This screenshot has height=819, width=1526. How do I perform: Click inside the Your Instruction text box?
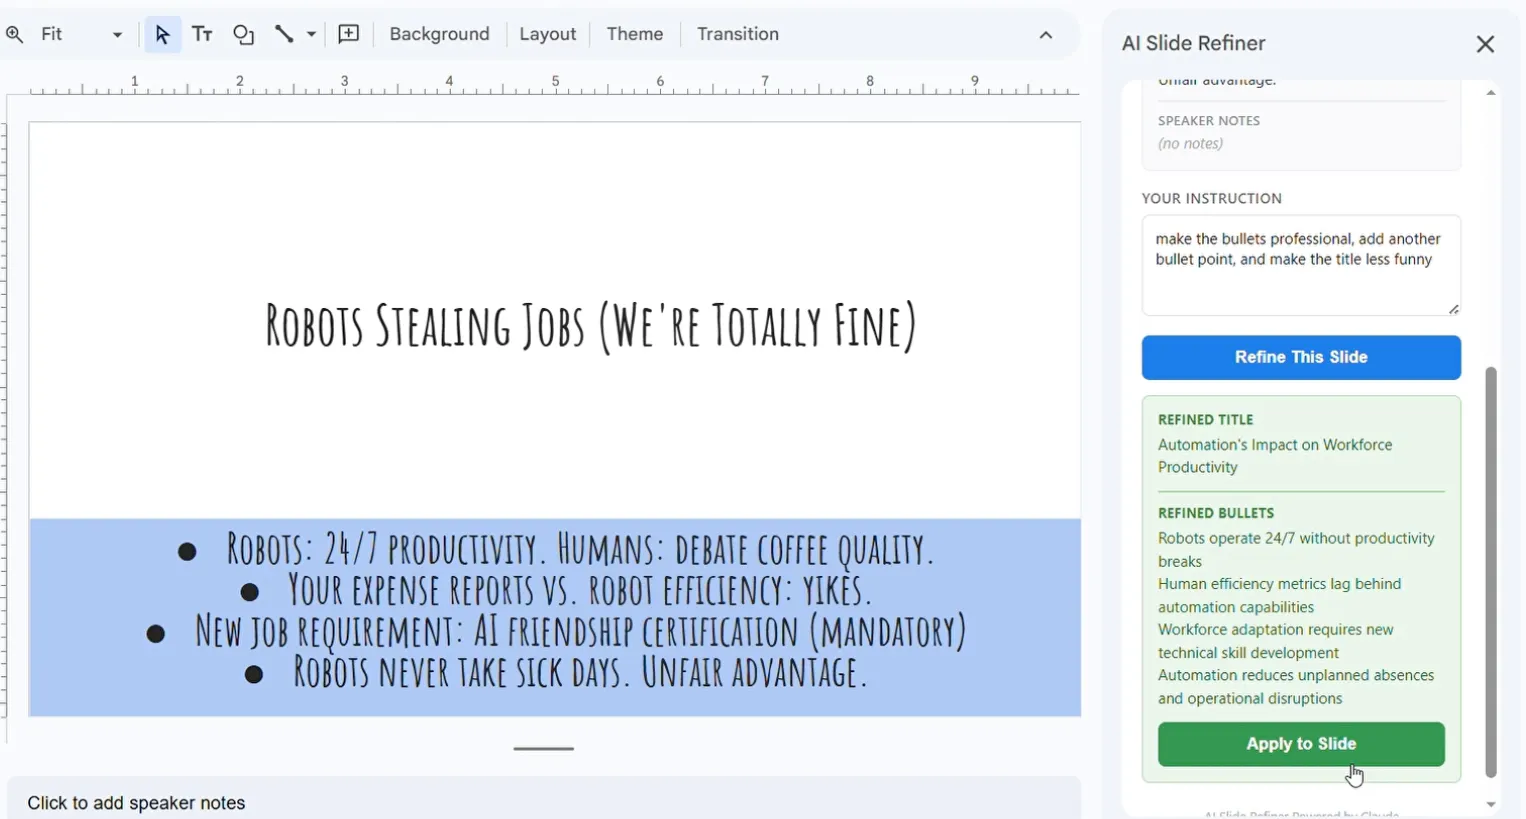(1301, 265)
